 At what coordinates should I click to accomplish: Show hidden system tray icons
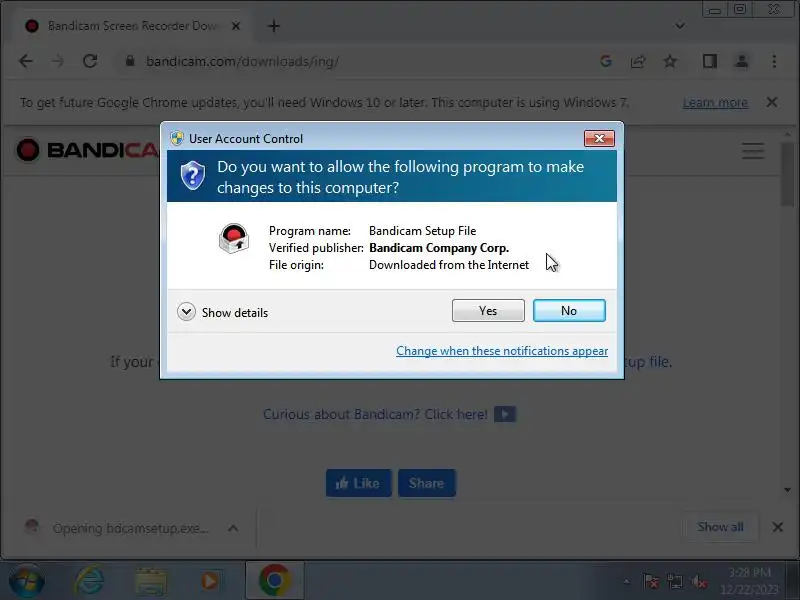point(626,582)
